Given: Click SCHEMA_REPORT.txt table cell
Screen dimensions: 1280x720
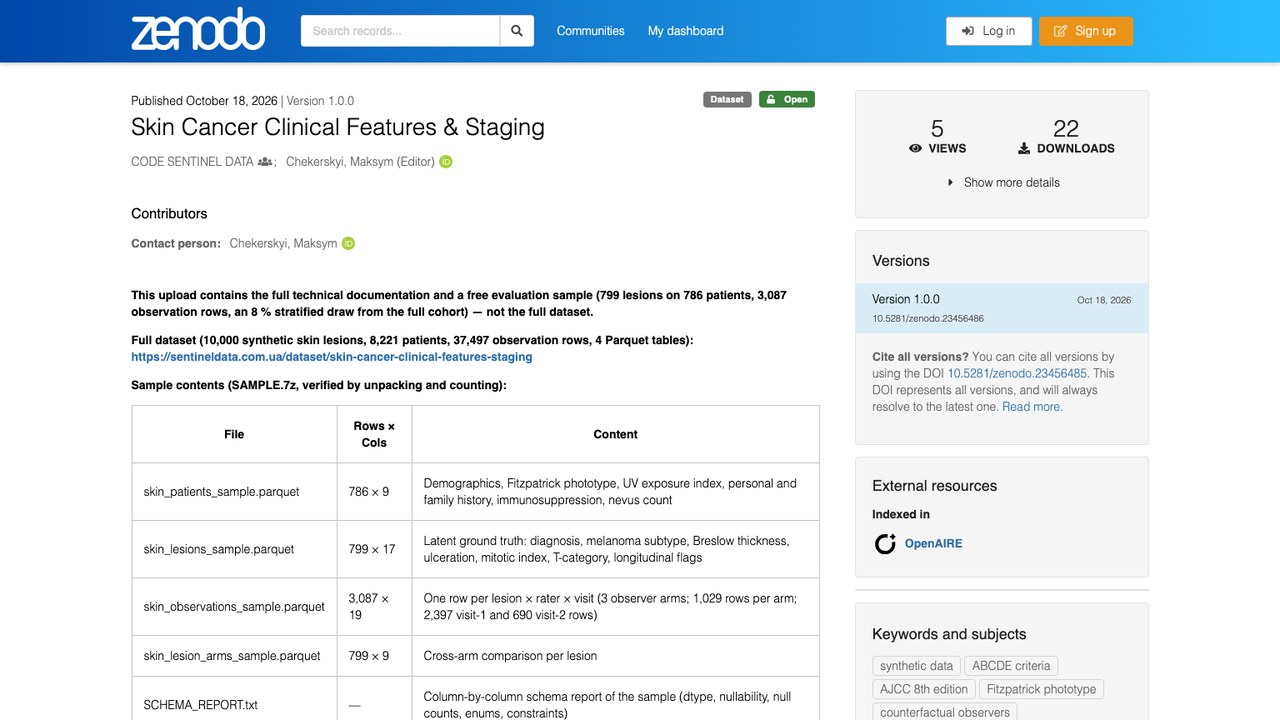Looking at the screenshot, I should (234, 699).
